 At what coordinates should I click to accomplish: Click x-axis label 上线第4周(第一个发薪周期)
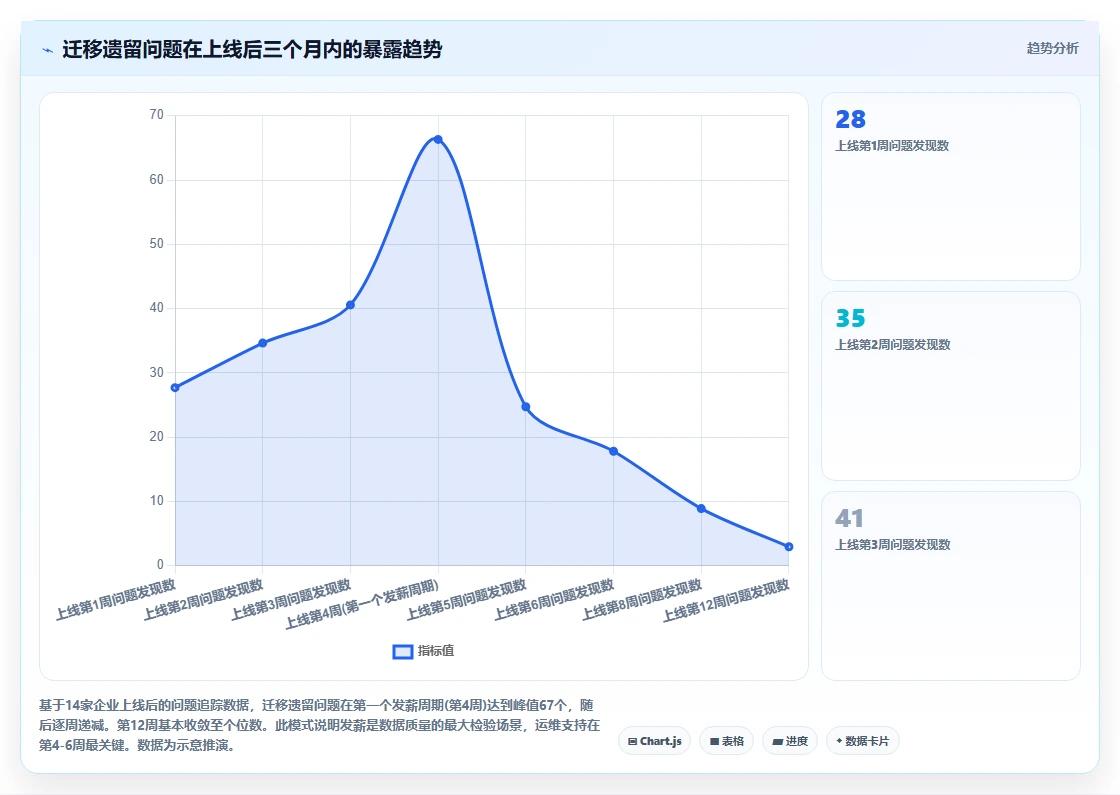pyautogui.click(x=361, y=605)
